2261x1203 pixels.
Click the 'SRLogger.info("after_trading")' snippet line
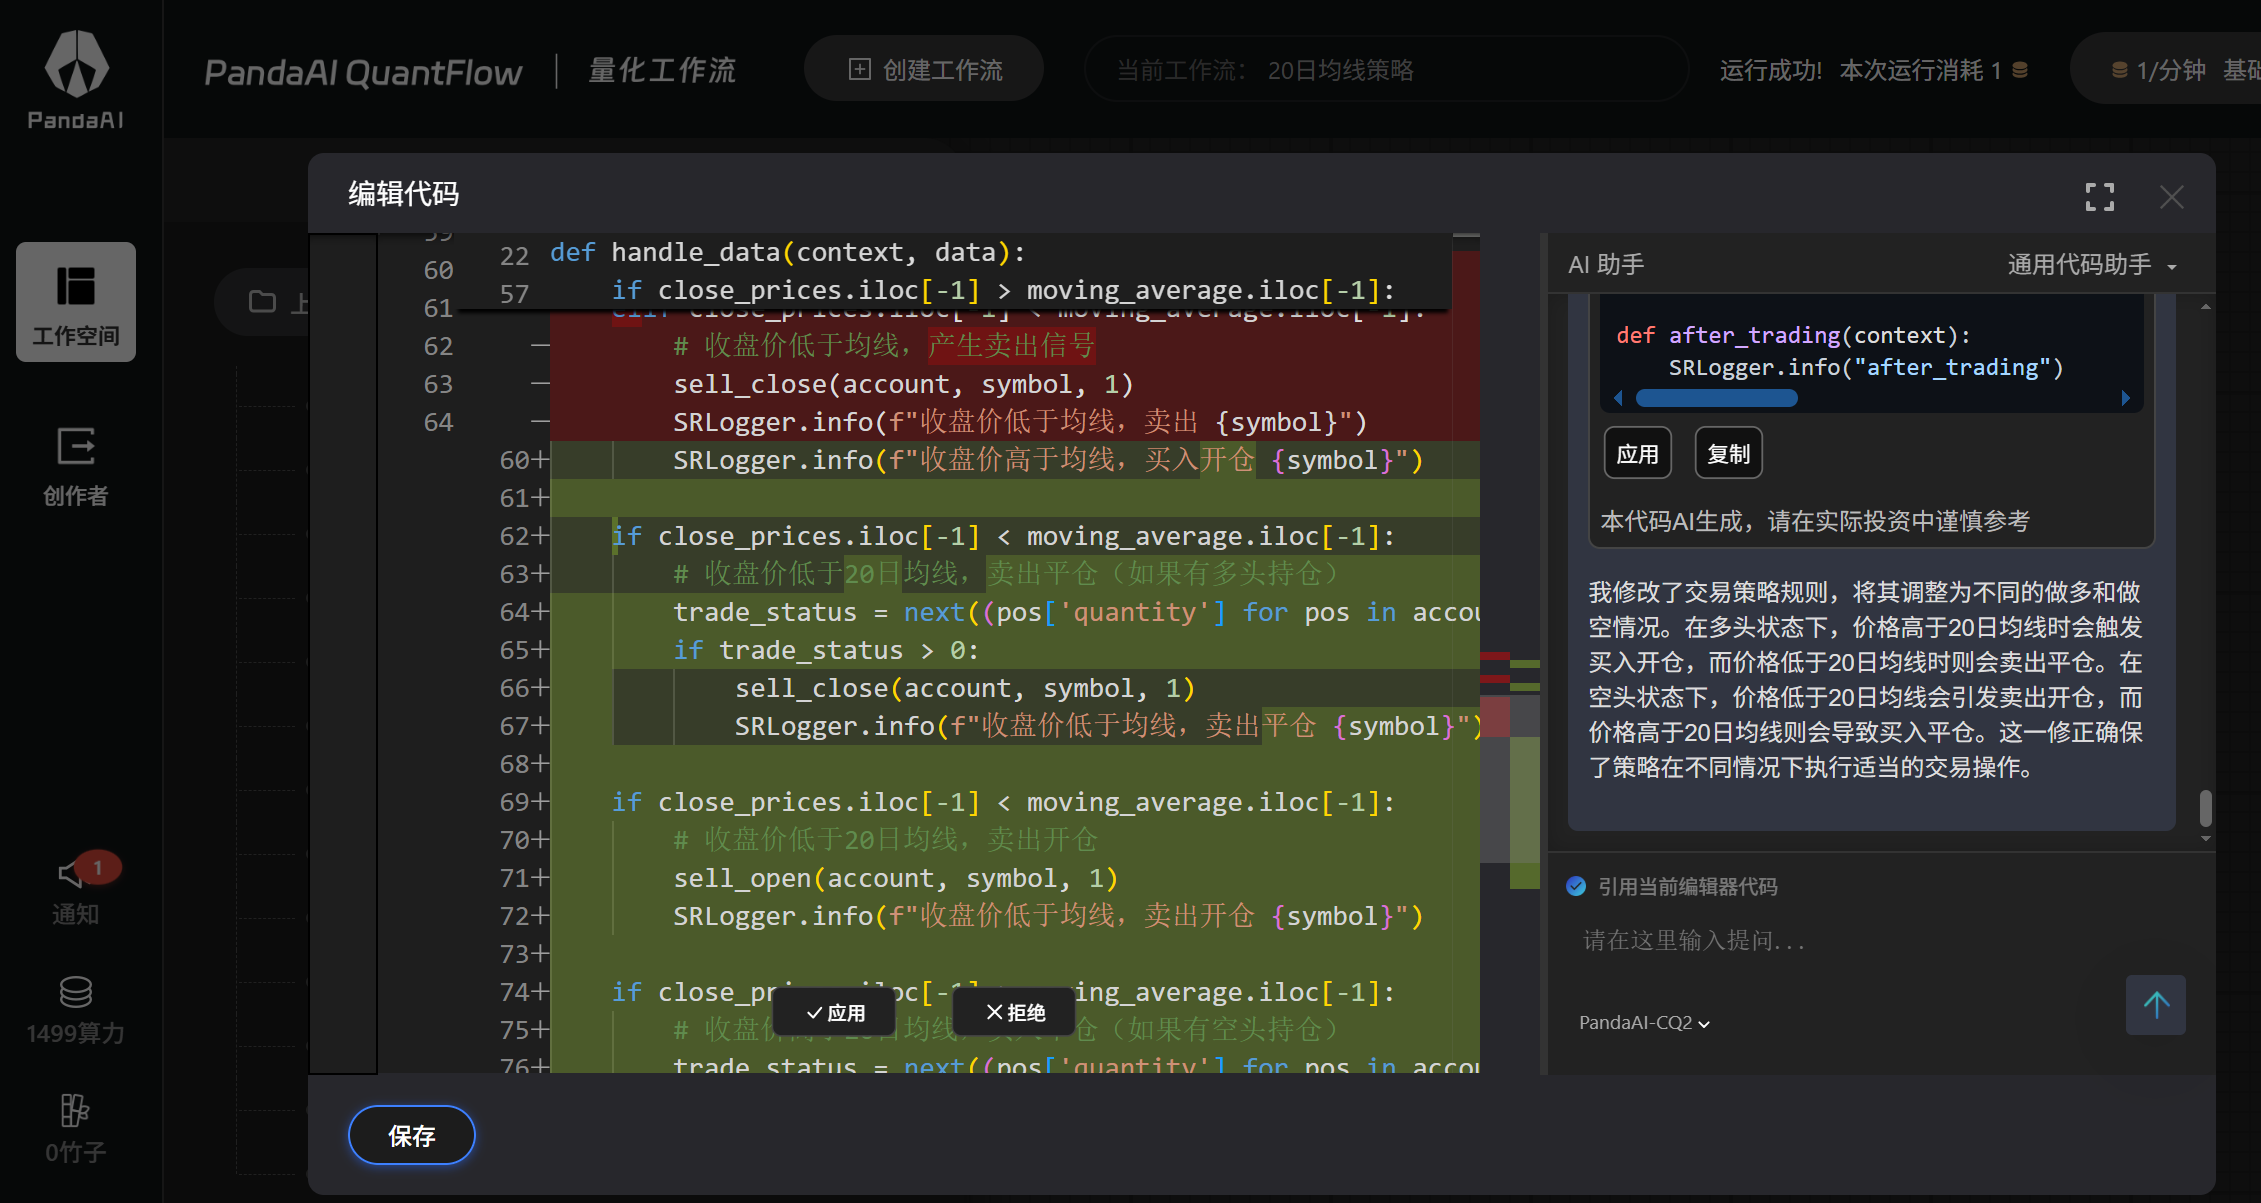[1866, 367]
